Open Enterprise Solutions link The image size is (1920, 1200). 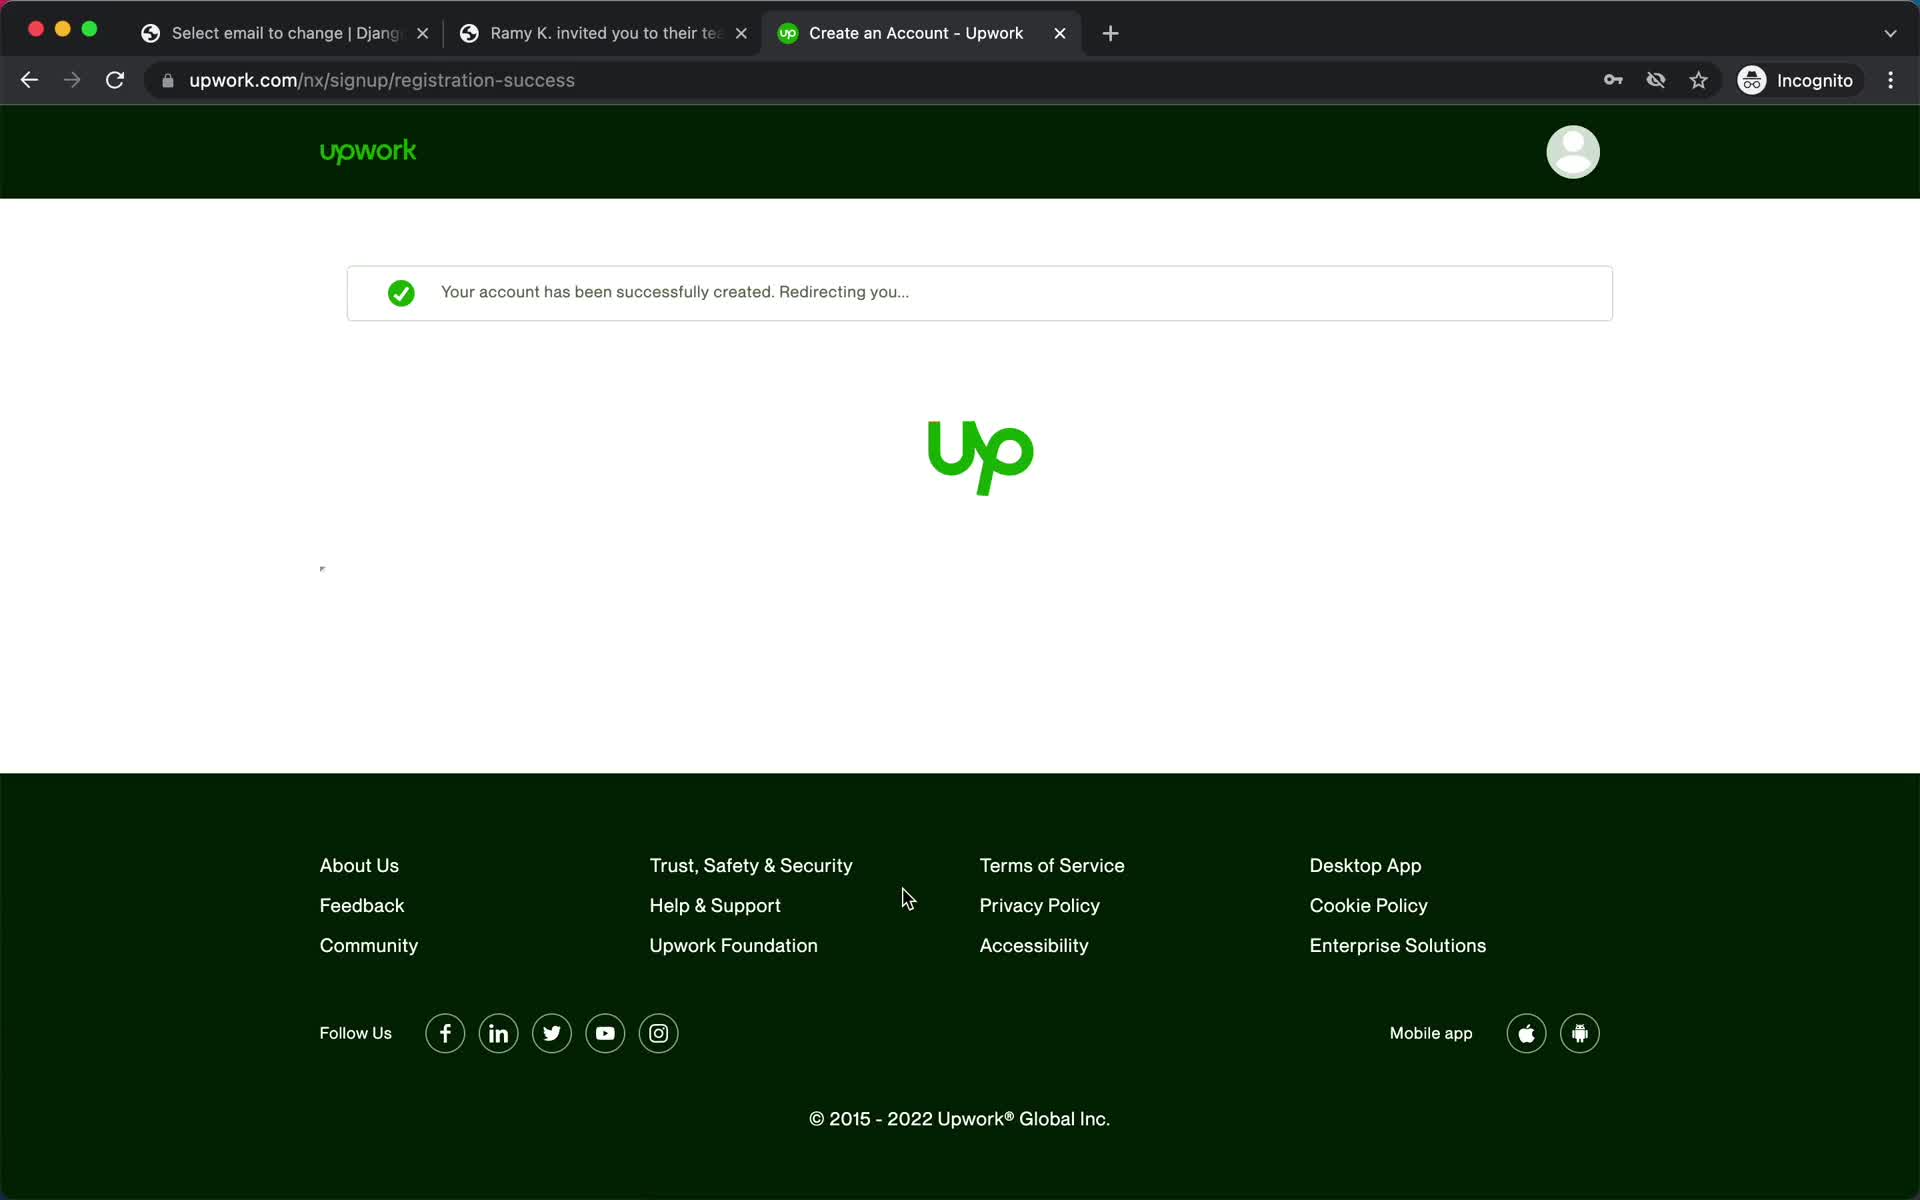[1397, 945]
